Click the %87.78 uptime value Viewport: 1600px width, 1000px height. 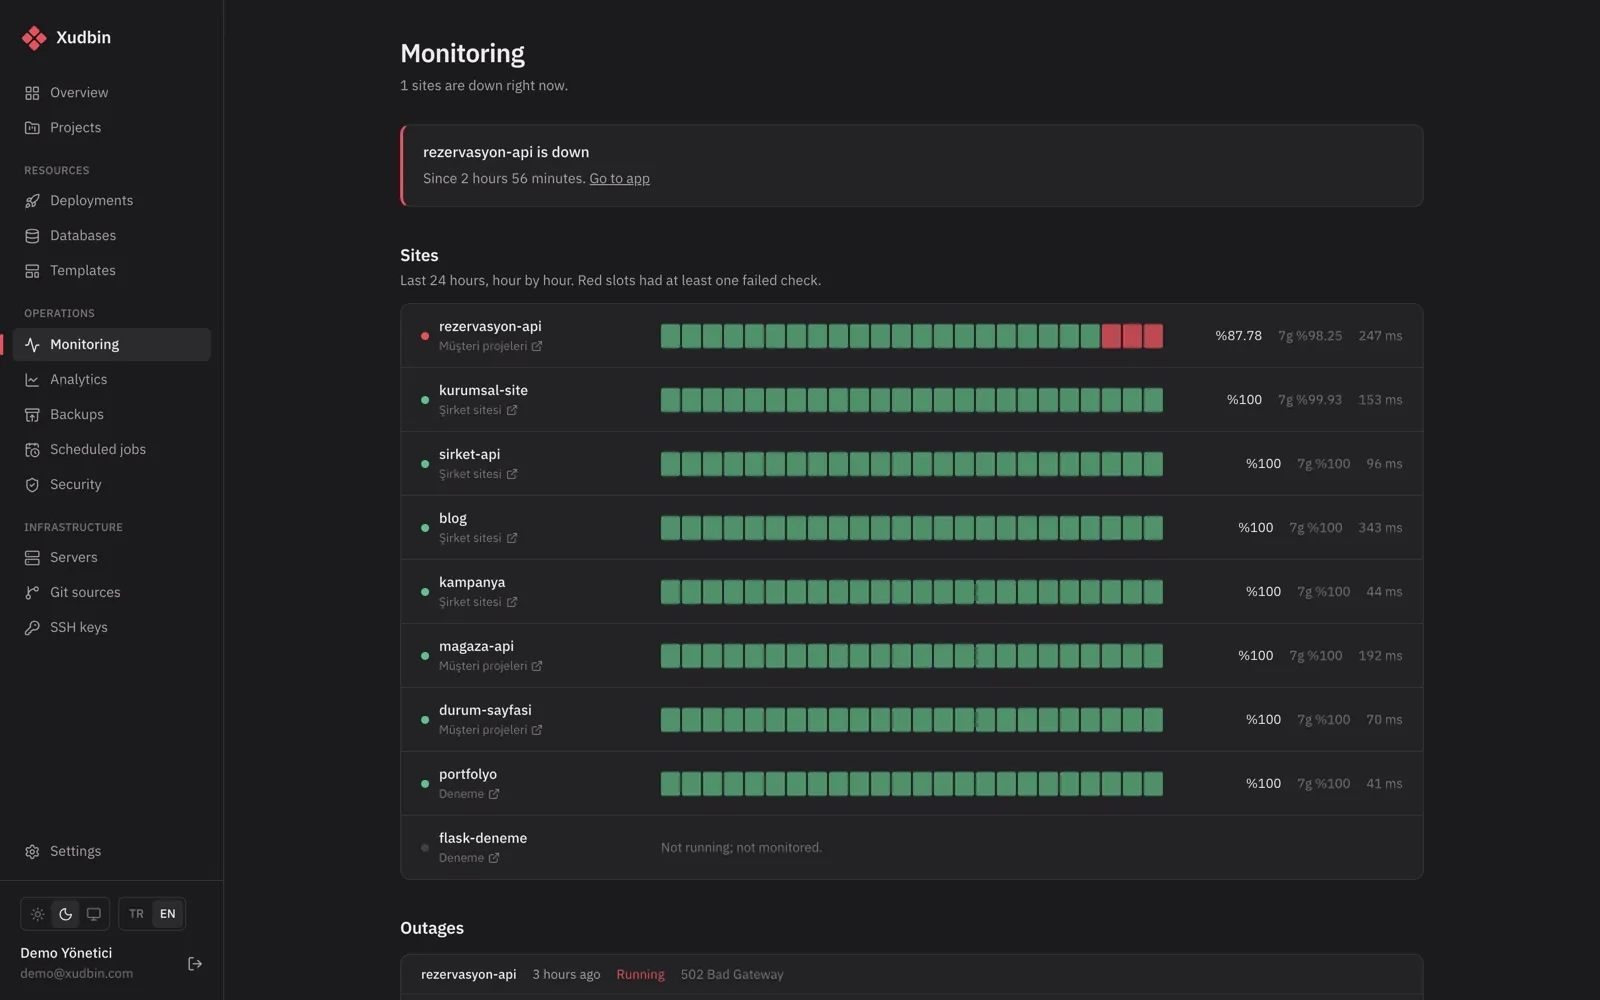[1238, 336]
